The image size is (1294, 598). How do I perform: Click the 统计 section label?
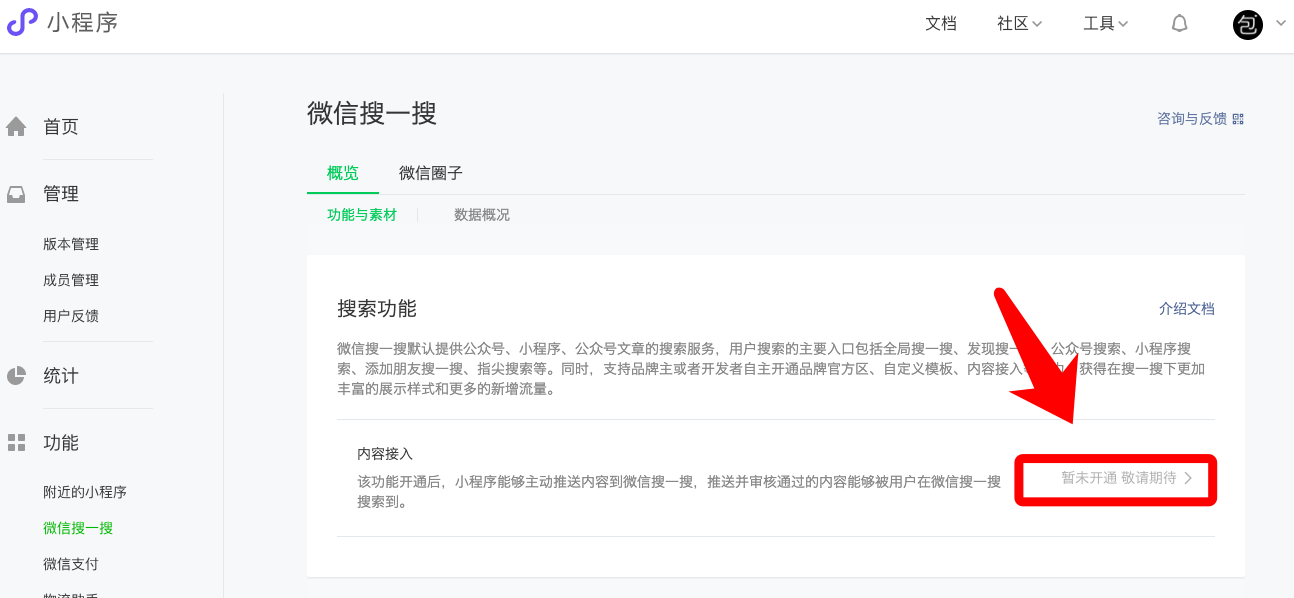click(x=61, y=376)
